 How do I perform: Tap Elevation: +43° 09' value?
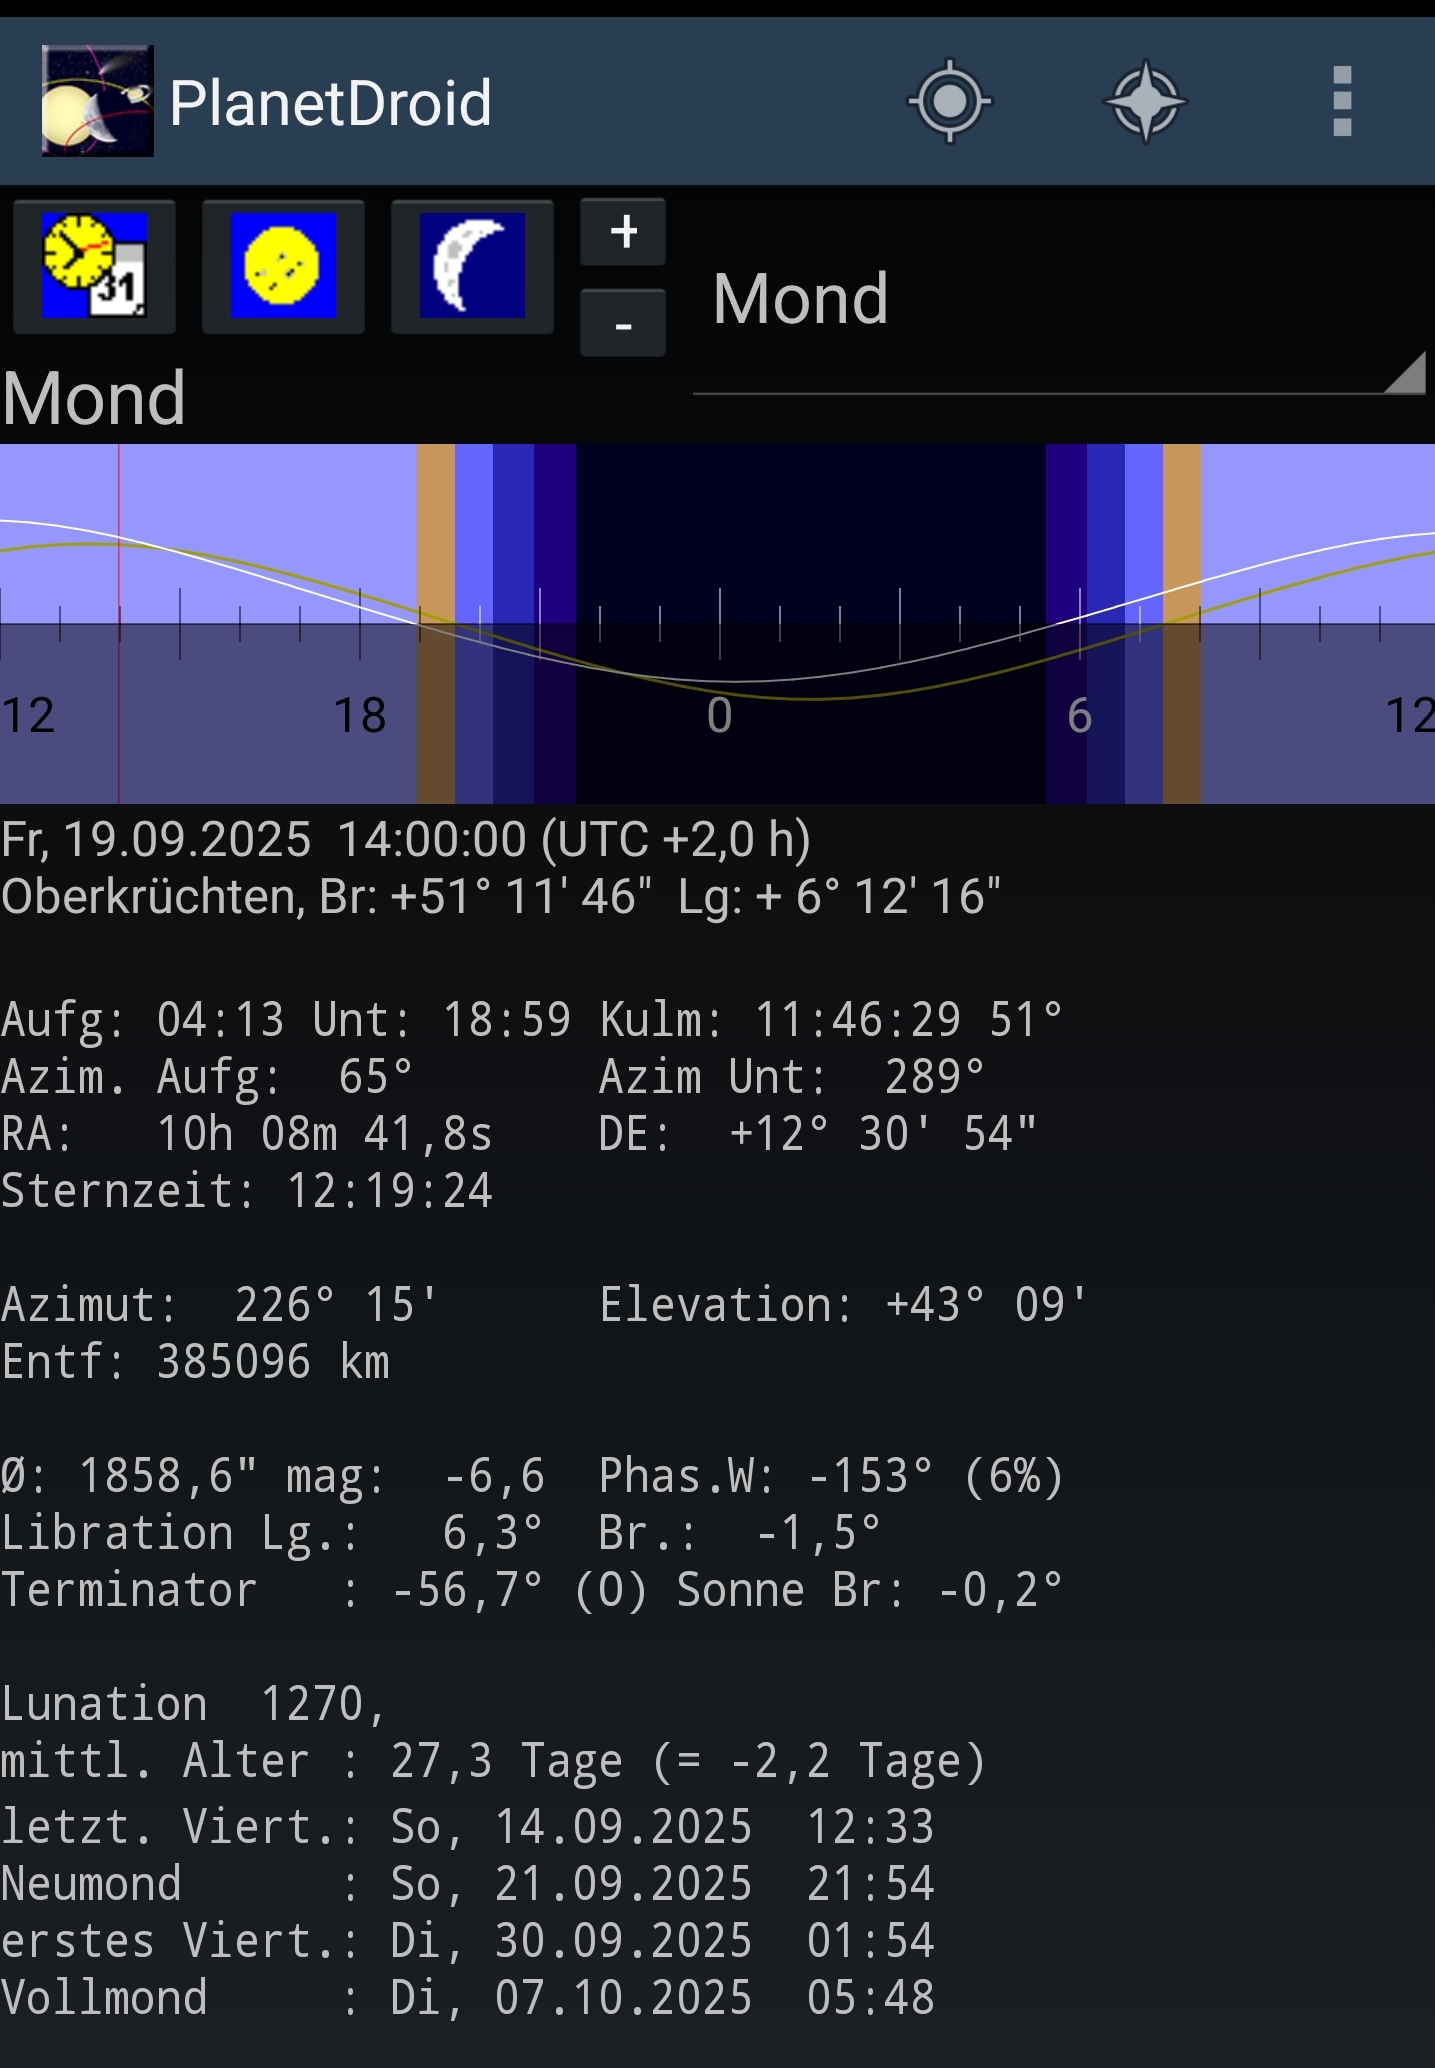click(843, 1305)
